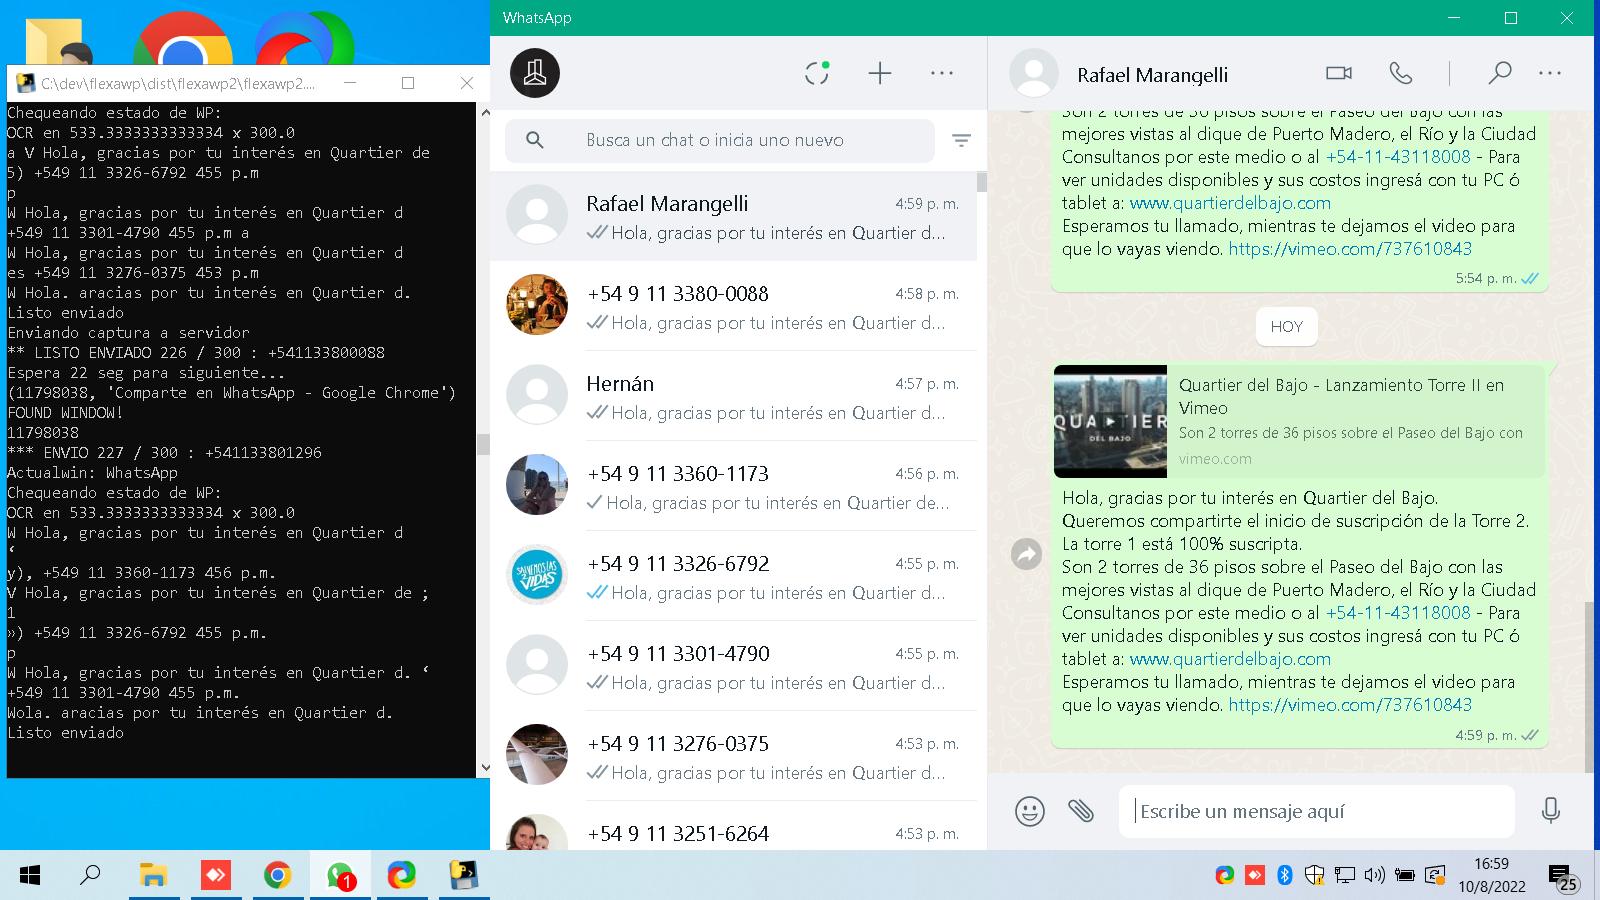Open Bluetooth tray icon
The height and width of the screenshot is (900, 1600).
pos(1285,876)
